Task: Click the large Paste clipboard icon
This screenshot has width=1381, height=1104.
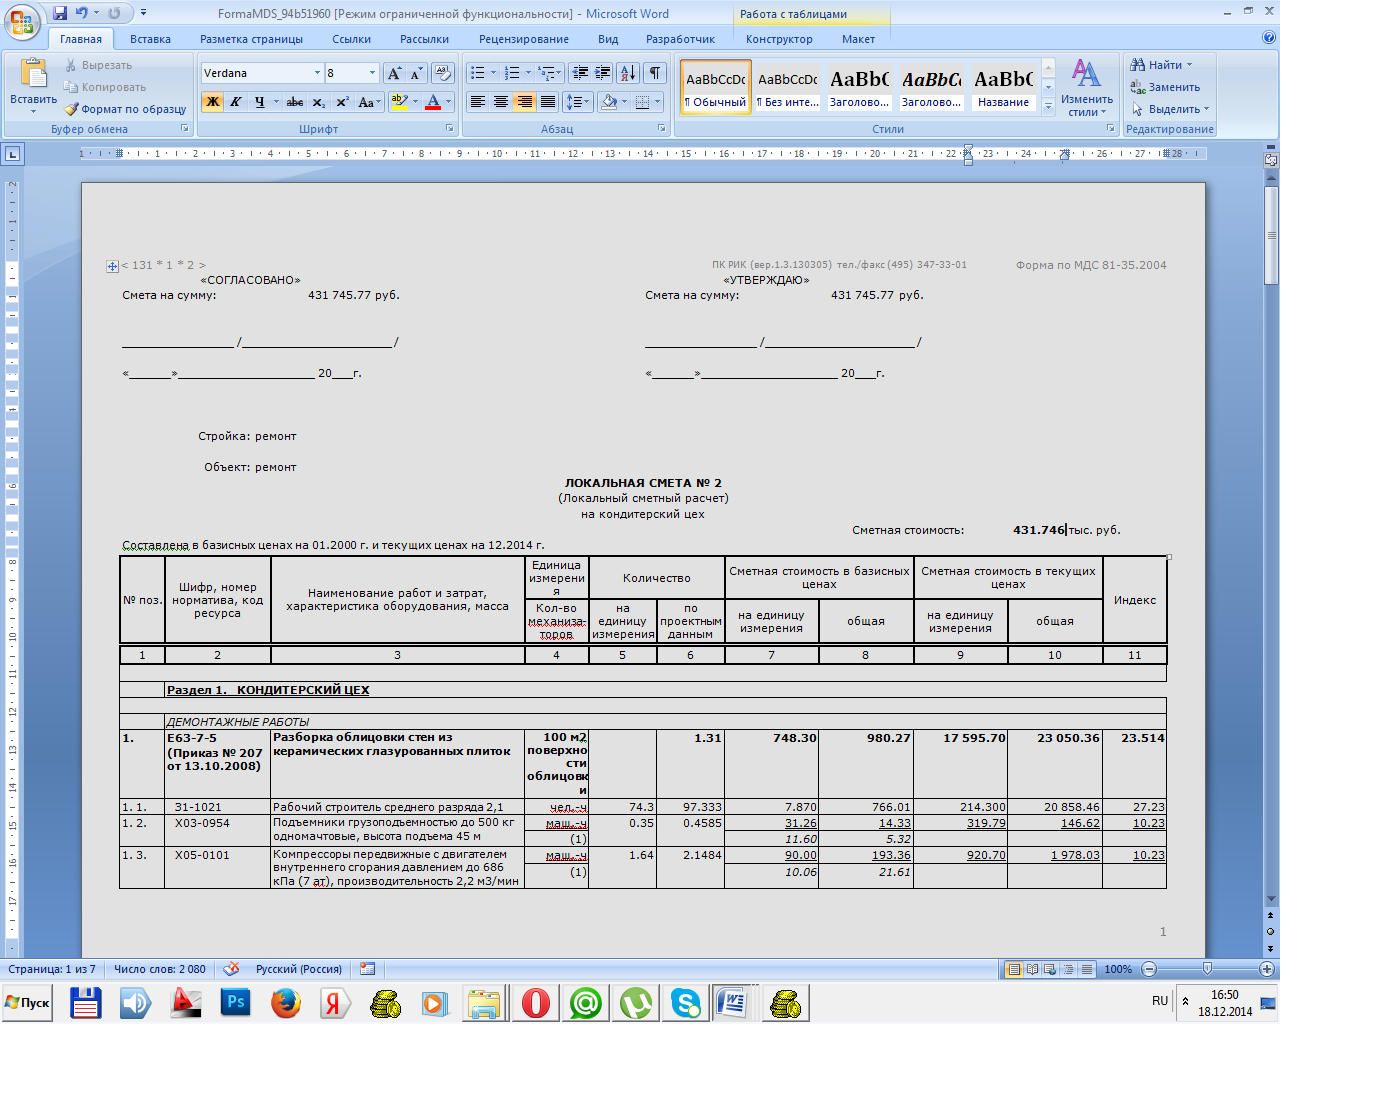Action: click(x=33, y=74)
